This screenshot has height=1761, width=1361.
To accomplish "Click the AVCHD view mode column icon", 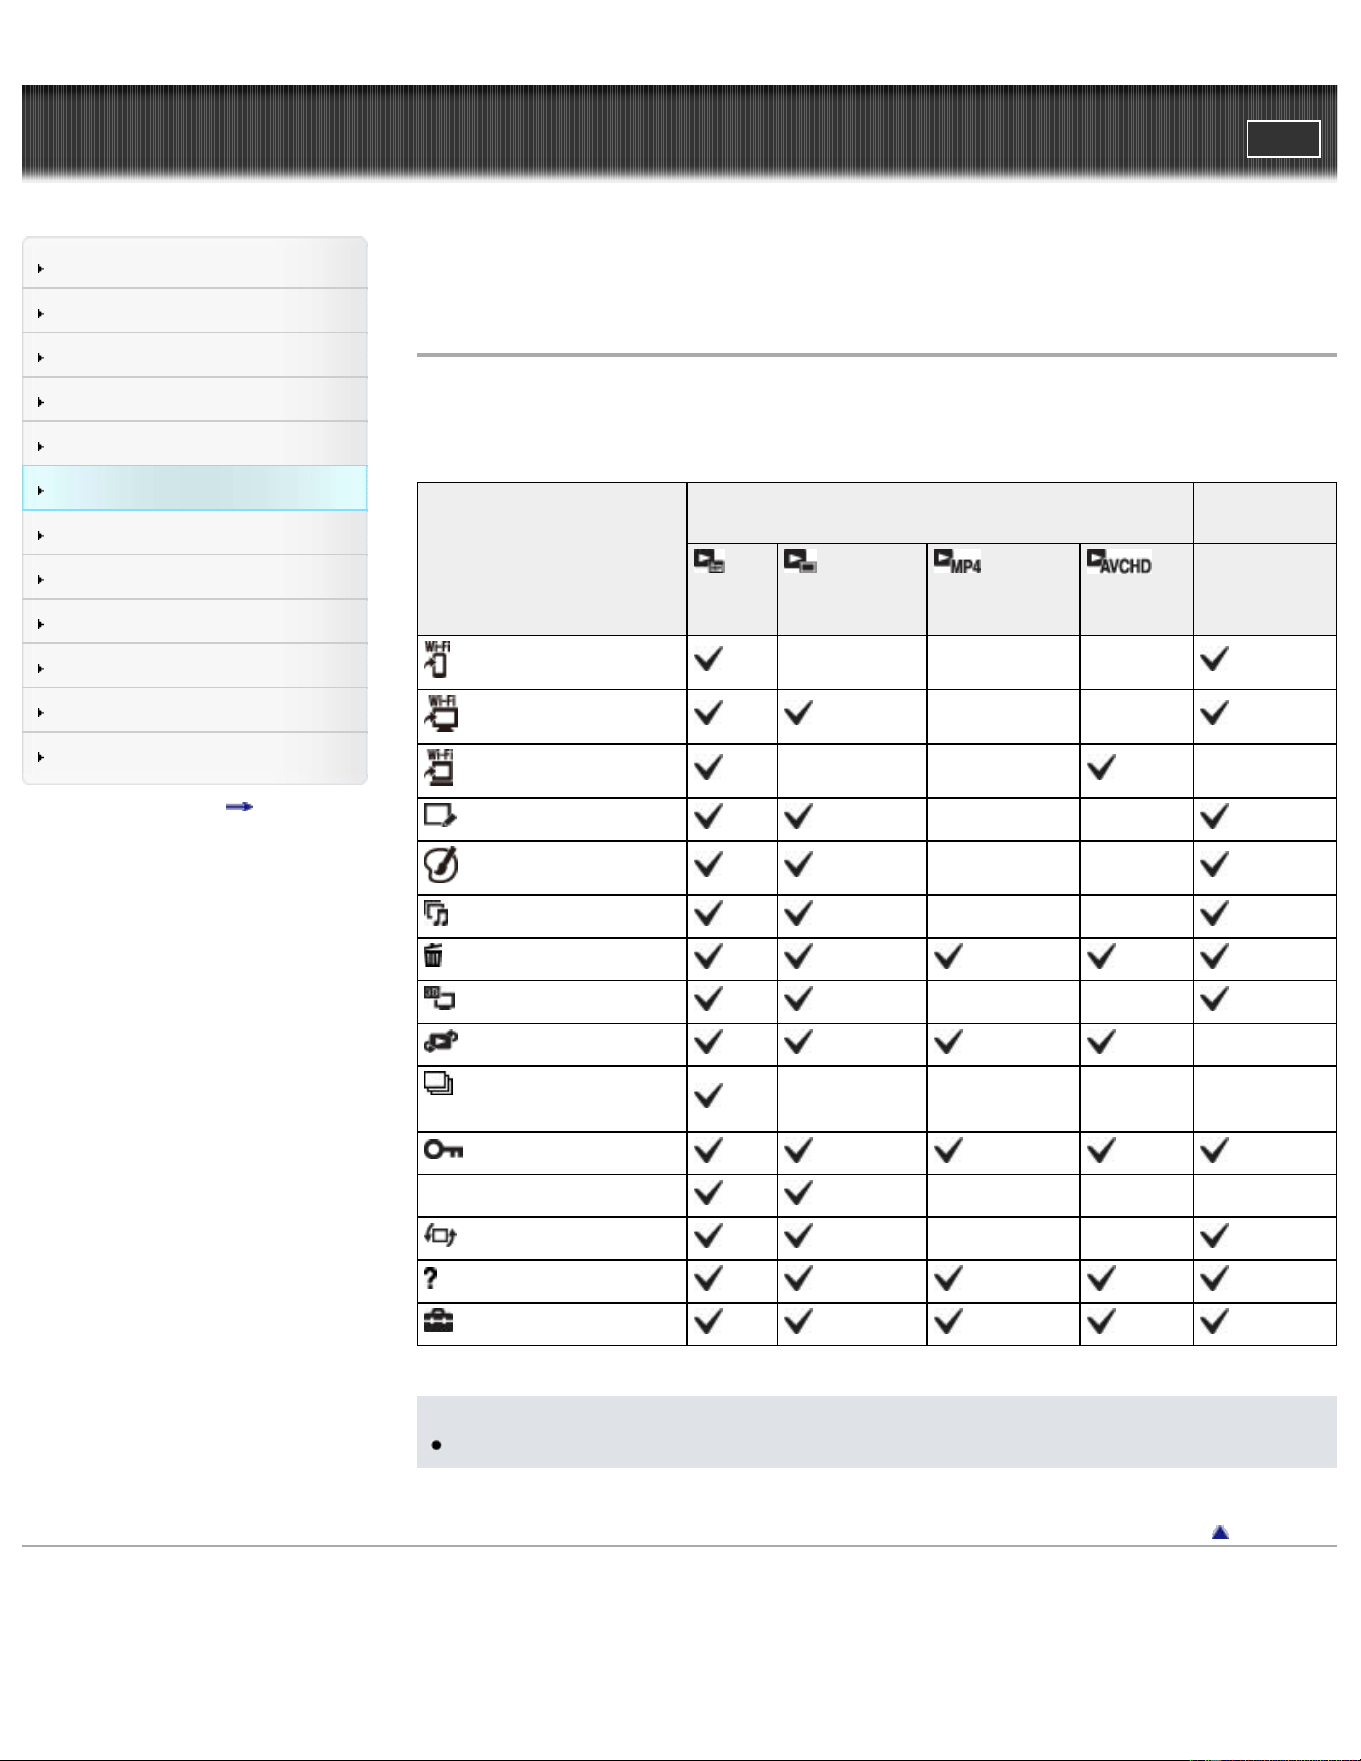I will 1119,562.
